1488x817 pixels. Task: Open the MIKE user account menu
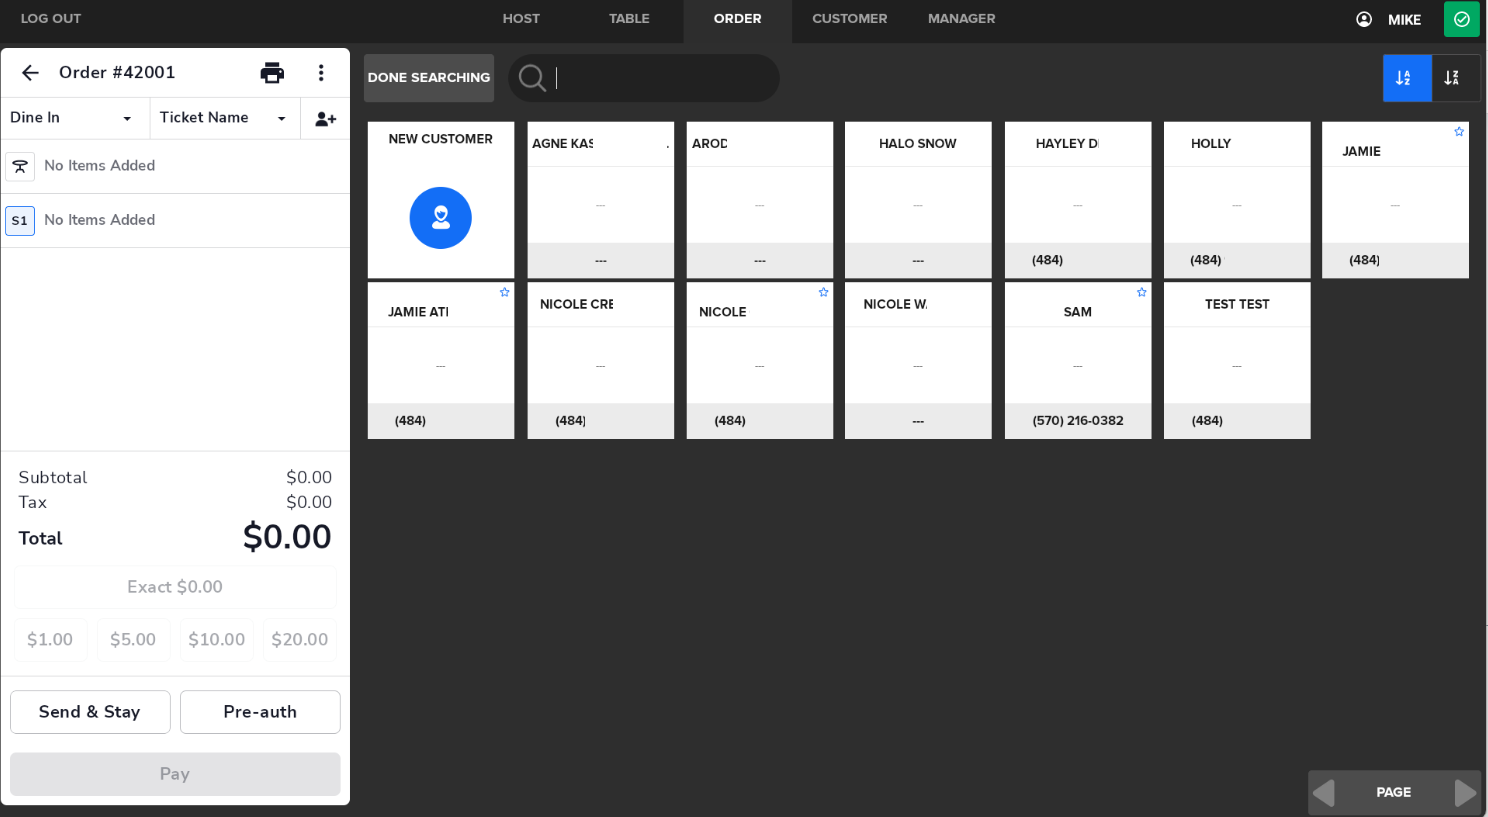[1389, 19]
